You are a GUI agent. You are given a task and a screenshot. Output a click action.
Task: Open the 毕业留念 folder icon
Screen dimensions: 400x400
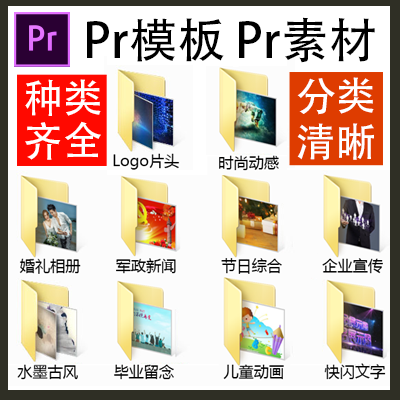click(x=145, y=321)
